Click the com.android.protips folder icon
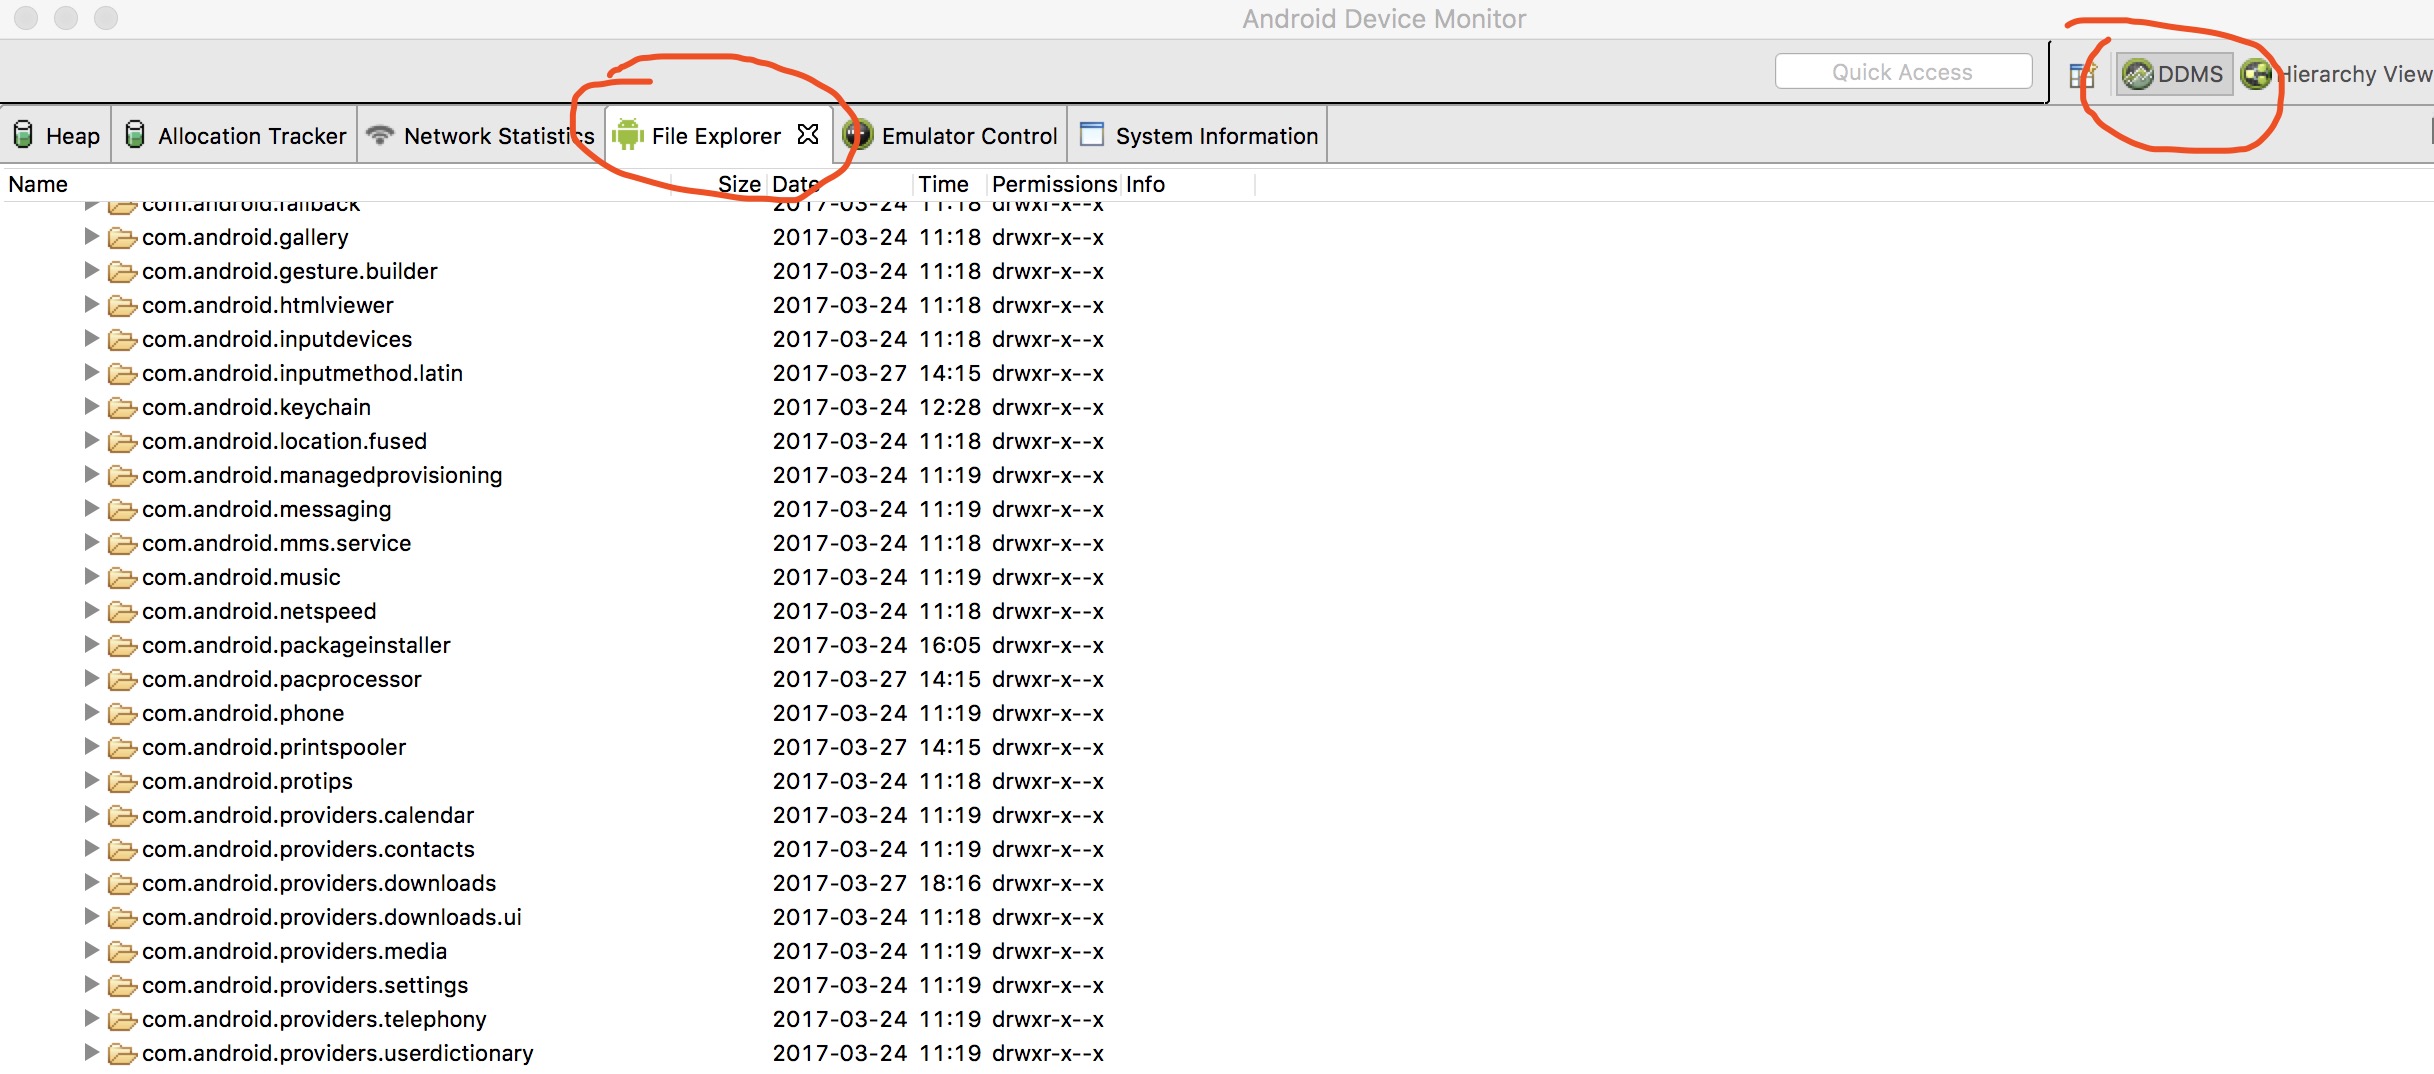Image resolution: width=2434 pixels, height=1074 pixels. pyautogui.click(x=122, y=782)
